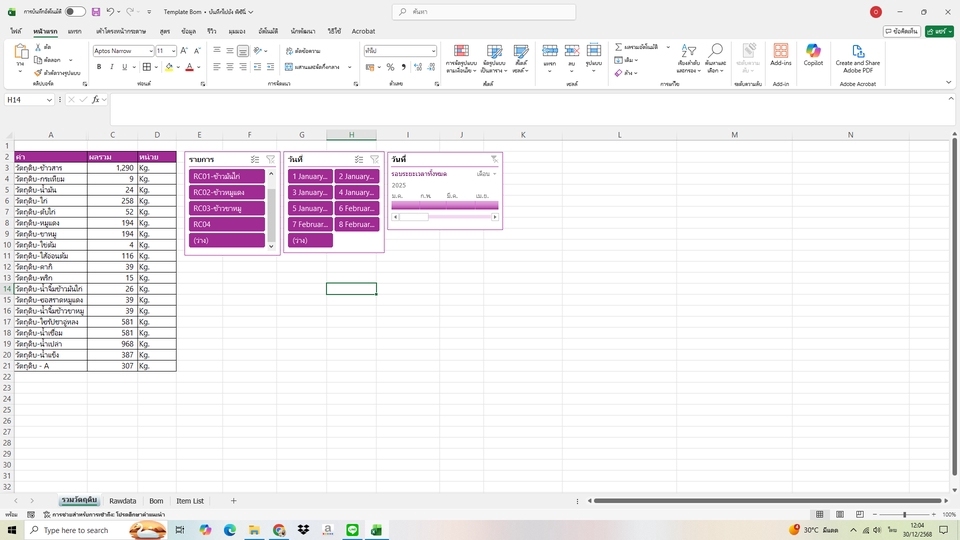Image resolution: width=960 pixels, height=540 pixels.
Task: Expand the timeline month level dropdown
Action: [x=487, y=174]
